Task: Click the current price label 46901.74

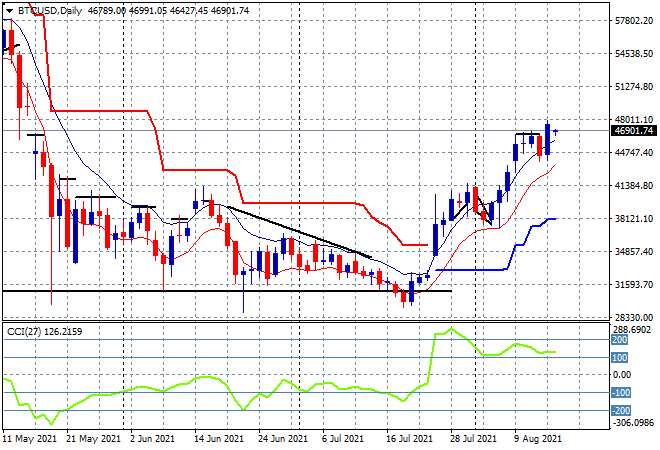Action: pyautogui.click(x=633, y=131)
